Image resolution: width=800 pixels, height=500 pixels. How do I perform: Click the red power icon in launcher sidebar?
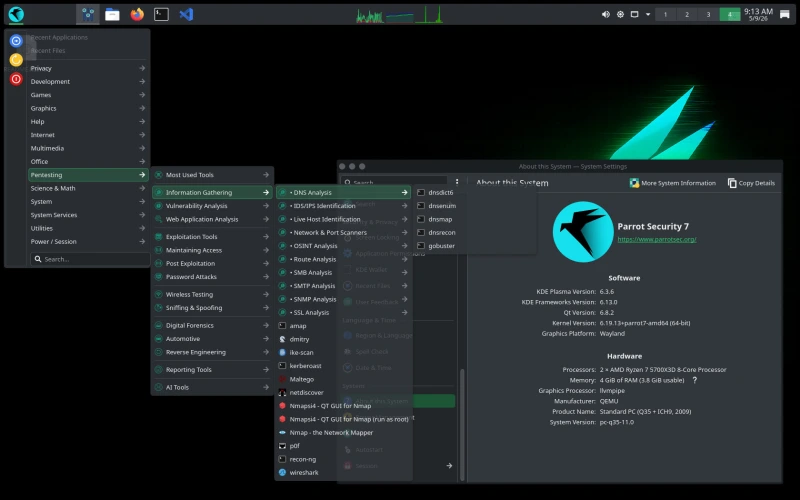(x=16, y=79)
